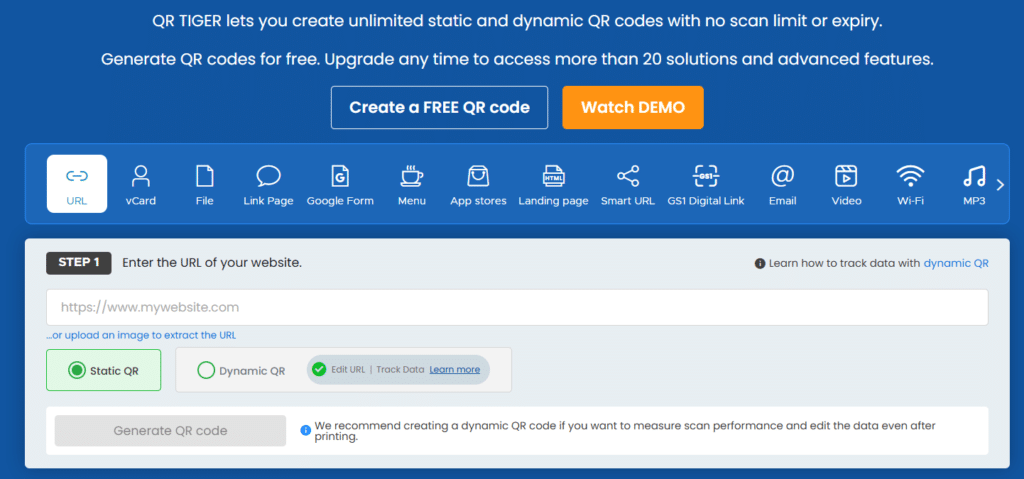Screen dimensions: 1024x479
Task: Focus the website URL input field
Action: 517,307
